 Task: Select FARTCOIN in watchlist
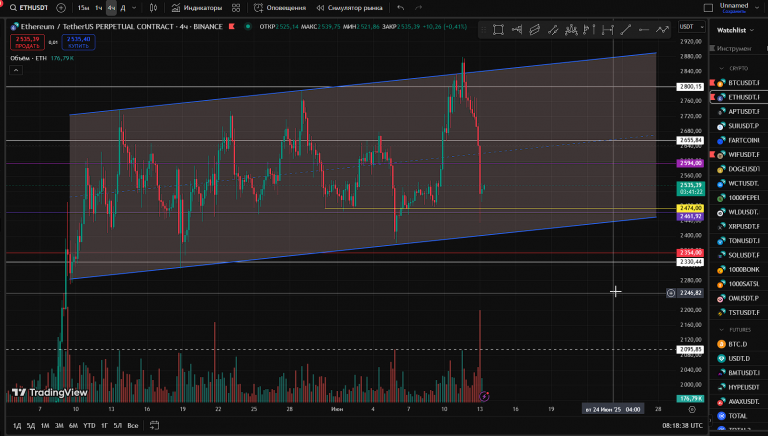[x=739, y=140]
